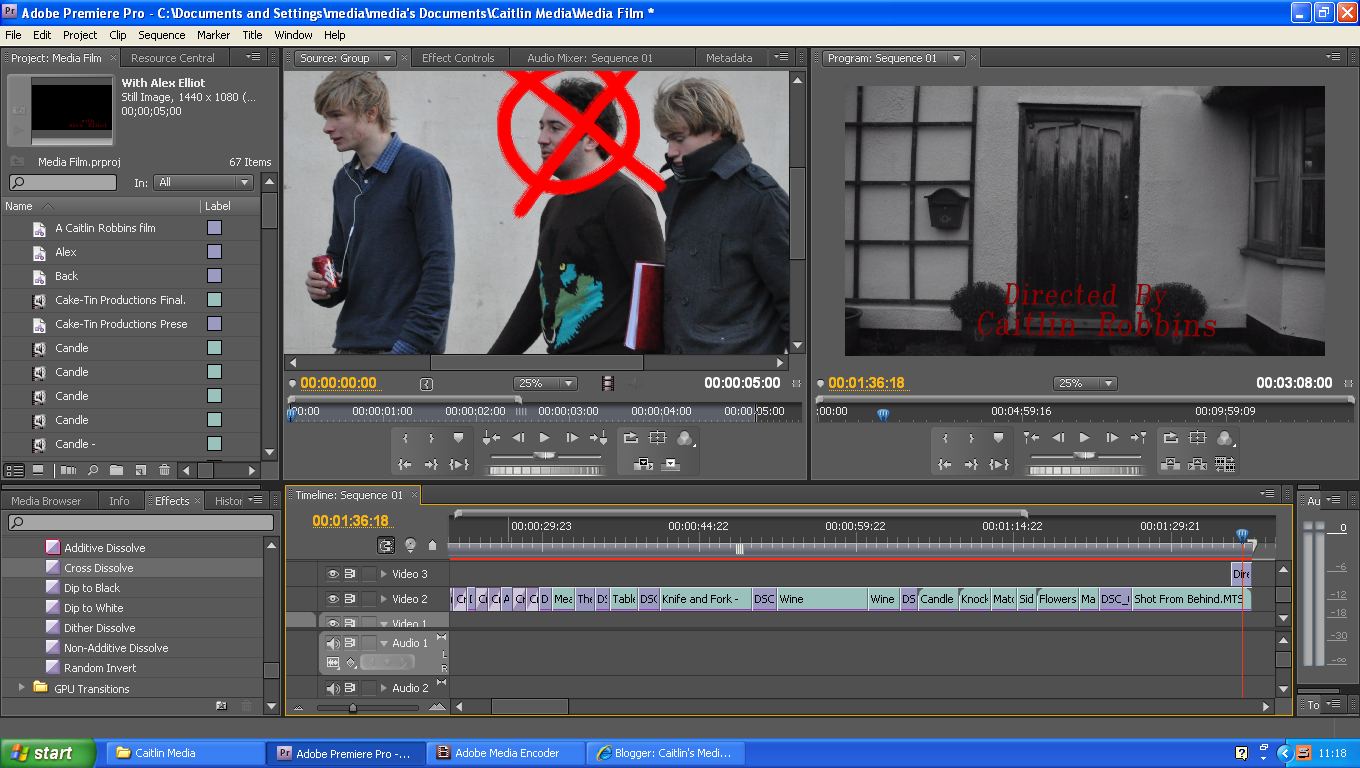Switch Project panel to list view

pos(15,470)
